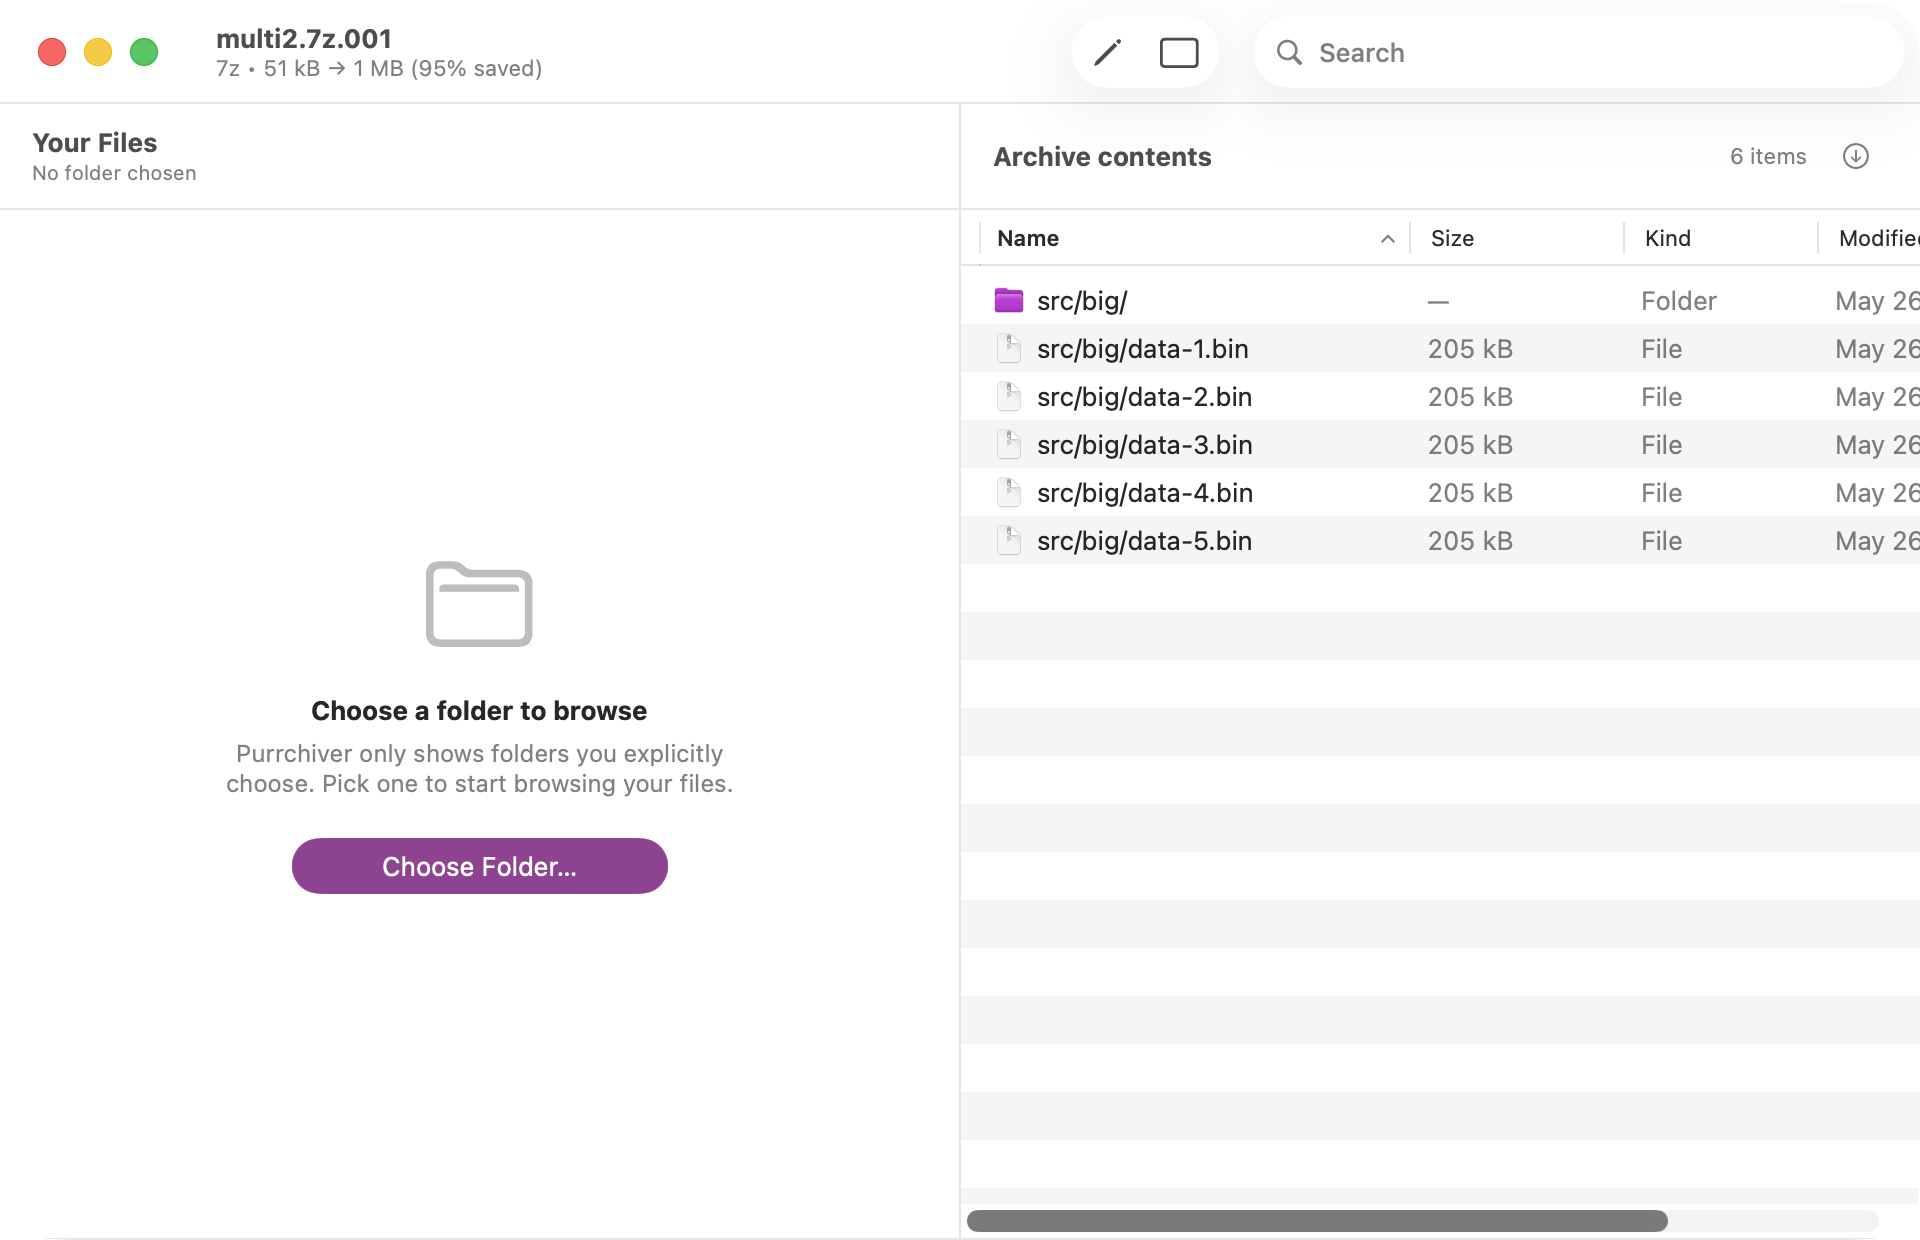Click the magnifying glass search icon
The height and width of the screenshot is (1240, 1920).
[1289, 52]
